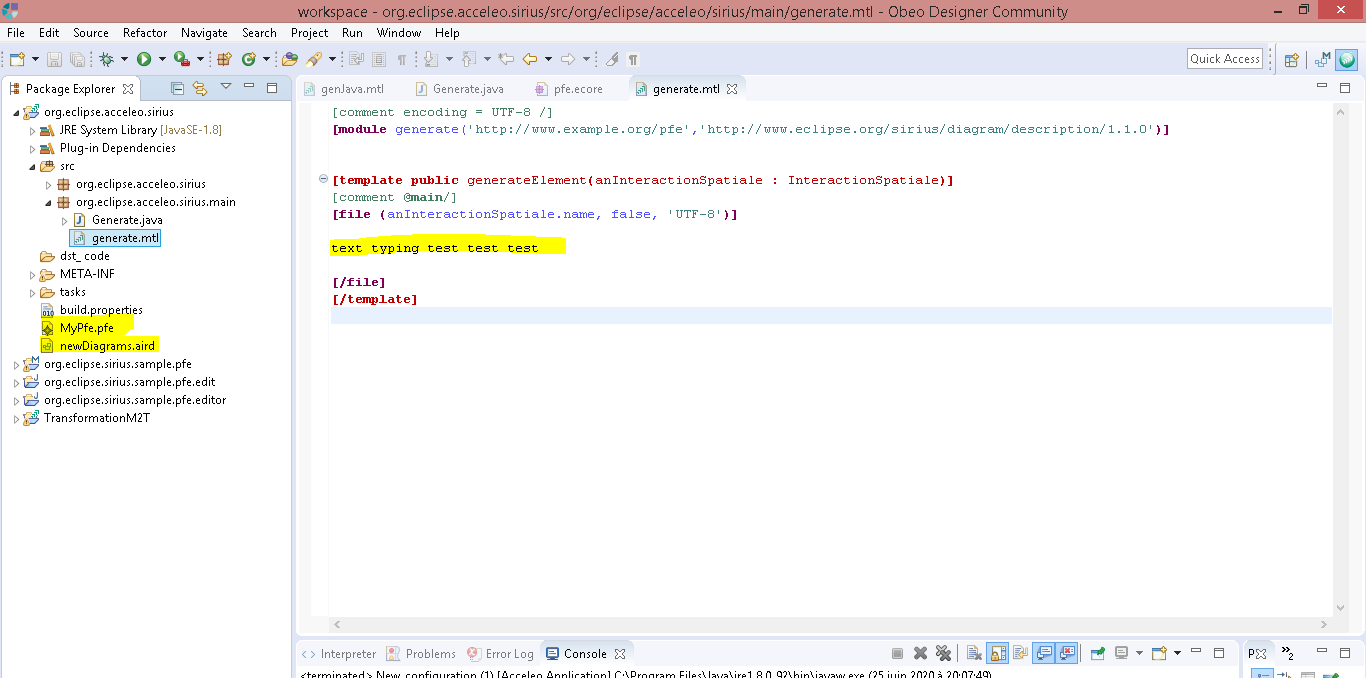Screen dimensions: 1366x678
Task: Open the Interpreter view tab
Action: [339, 654]
